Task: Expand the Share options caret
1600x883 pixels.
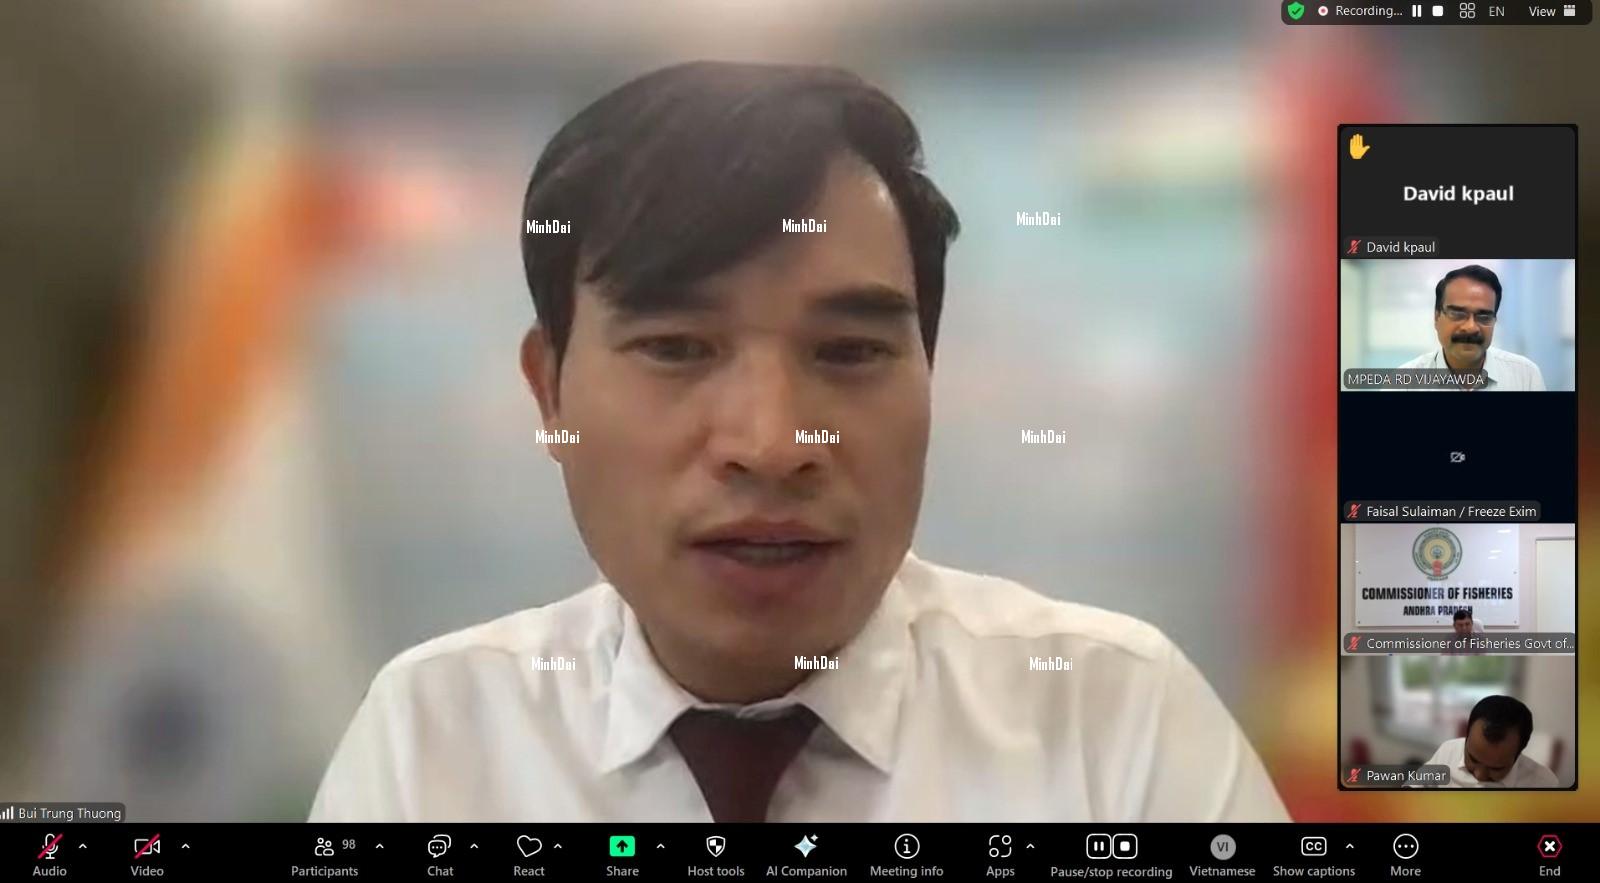Action: click(660, 846)
